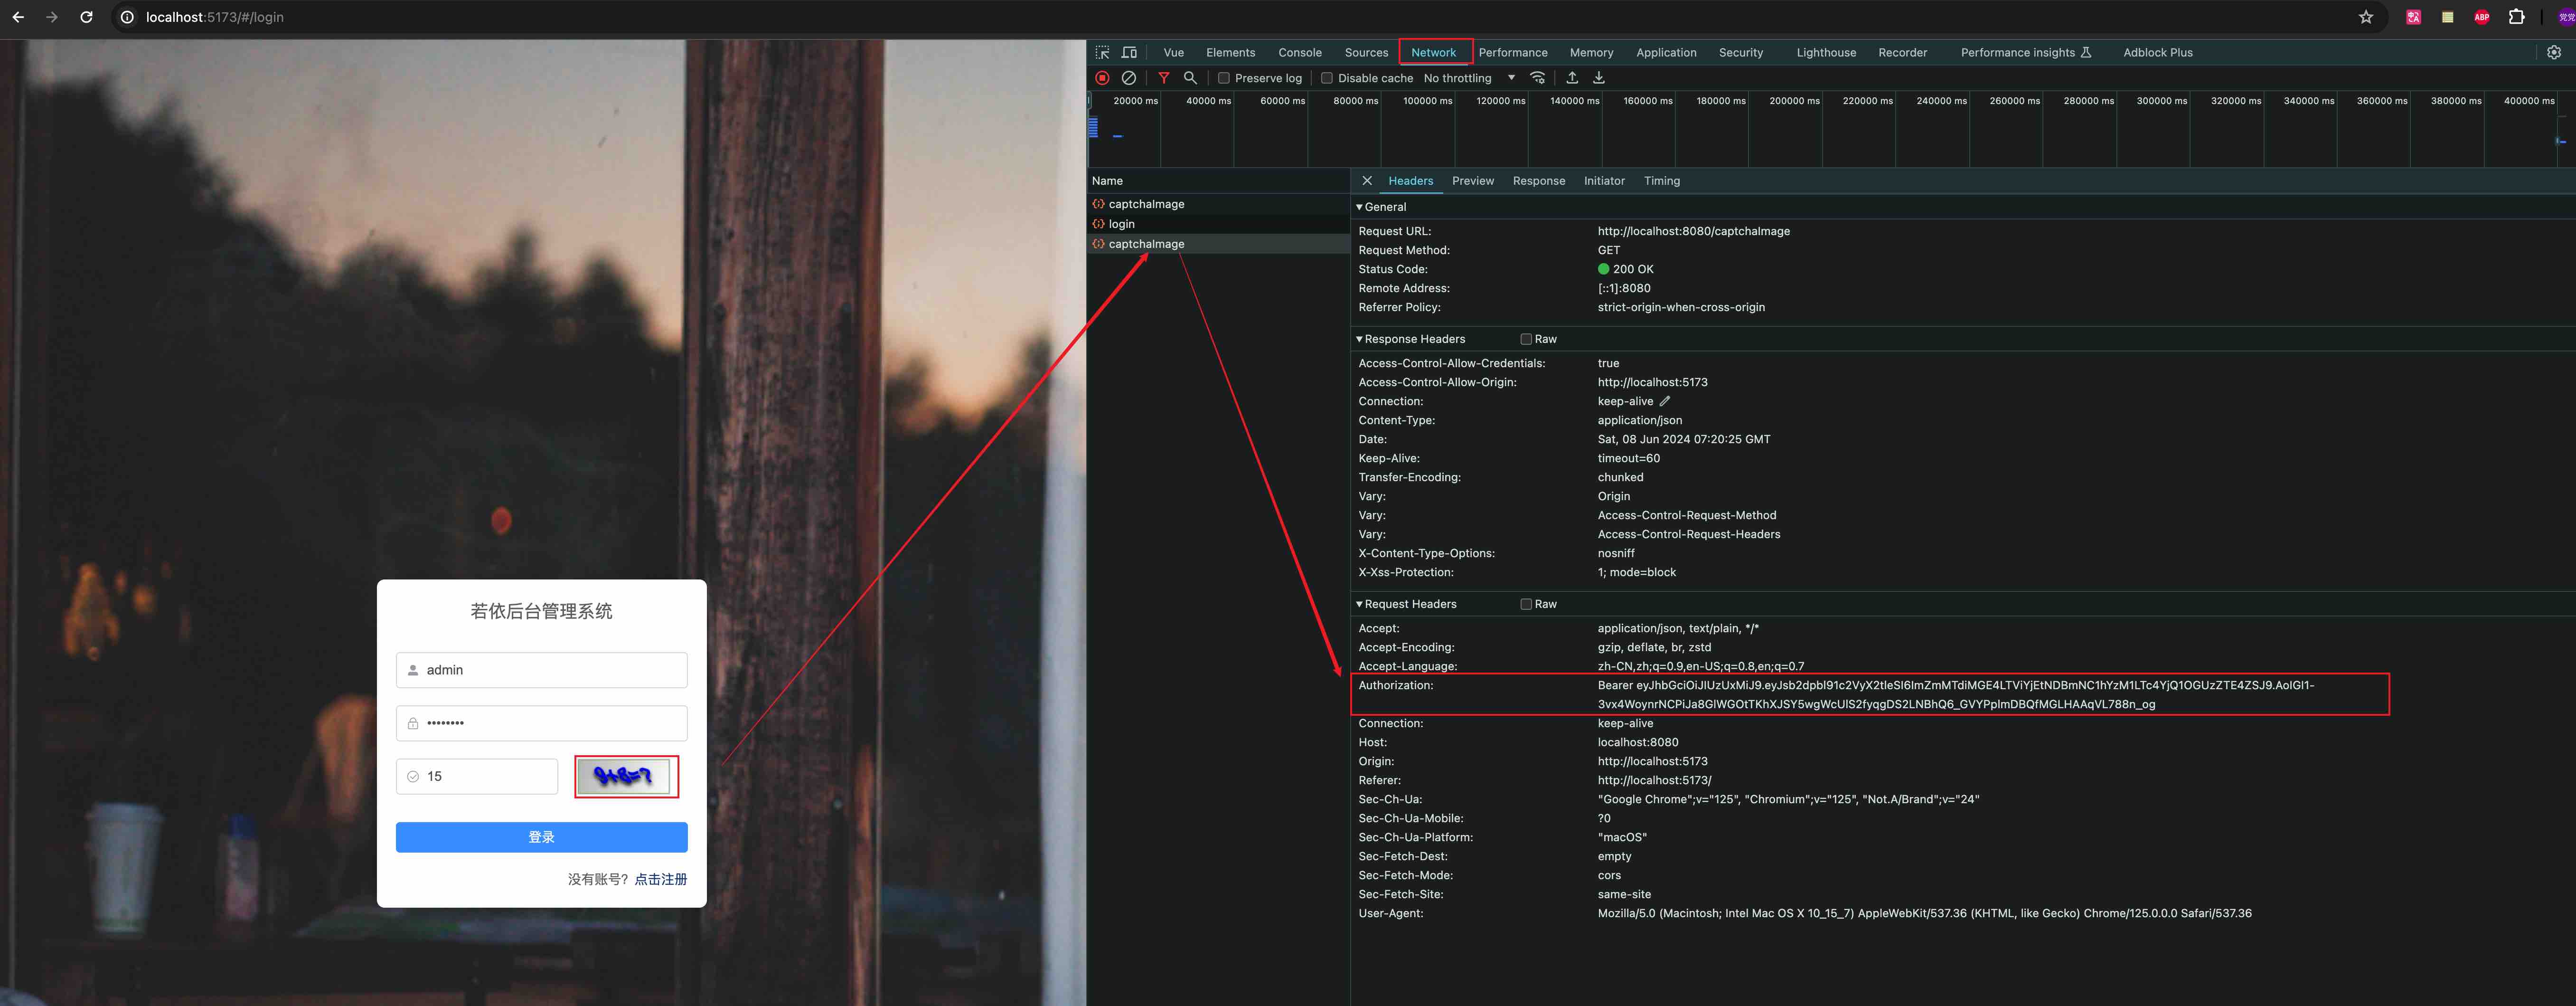Open the Memory tab
The height and width of the screenshot is (1006, 2576).
pyautogui.click(x=1592, y=53)
